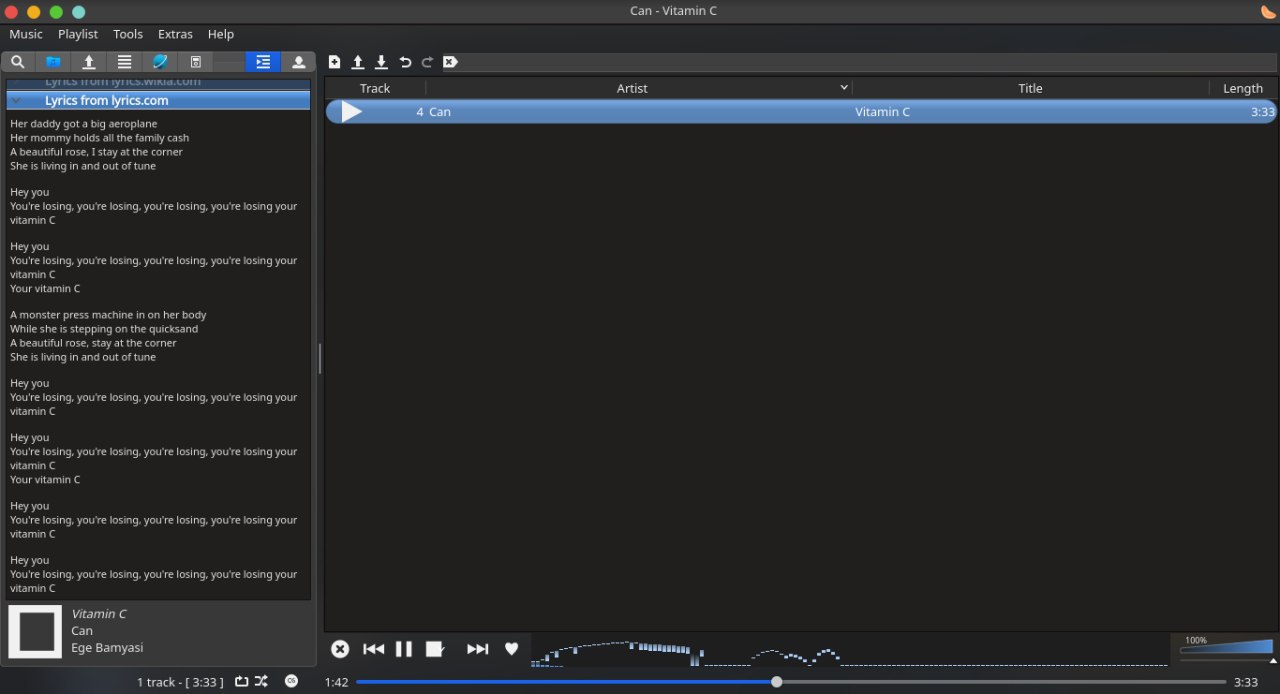Click lyric line 'Her daddy got a big aeroplane'

[84, 124]
